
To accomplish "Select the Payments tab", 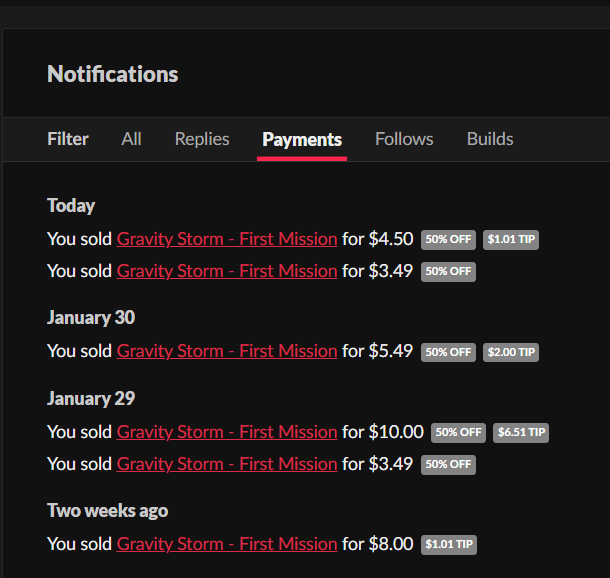I will click(x=302, y=139).
